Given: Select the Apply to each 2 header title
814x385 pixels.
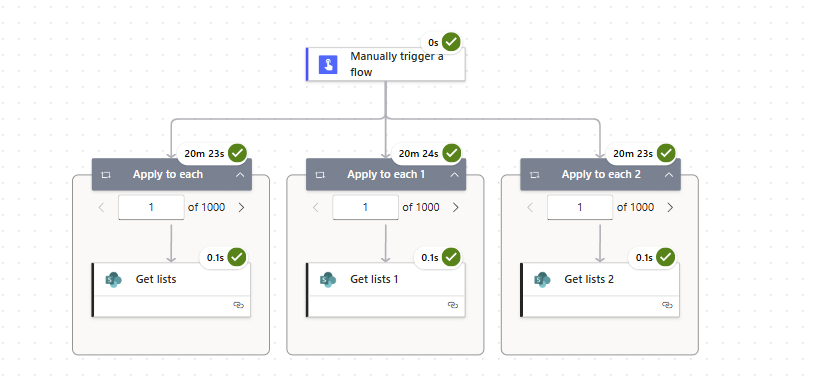Looking at the screenshot, I should tap(601, 175).
